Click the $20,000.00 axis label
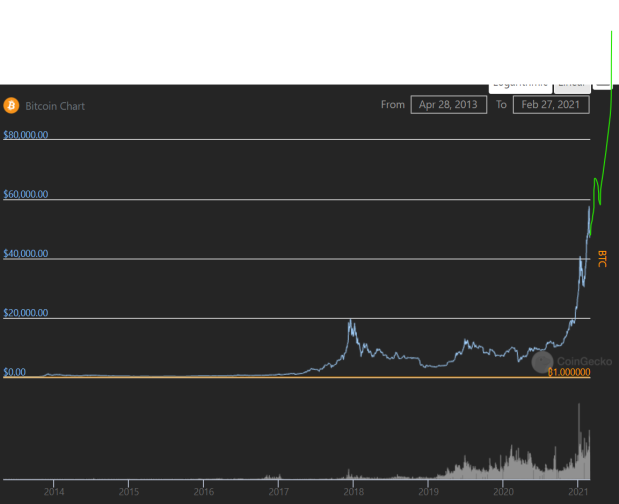 point(26,313)
